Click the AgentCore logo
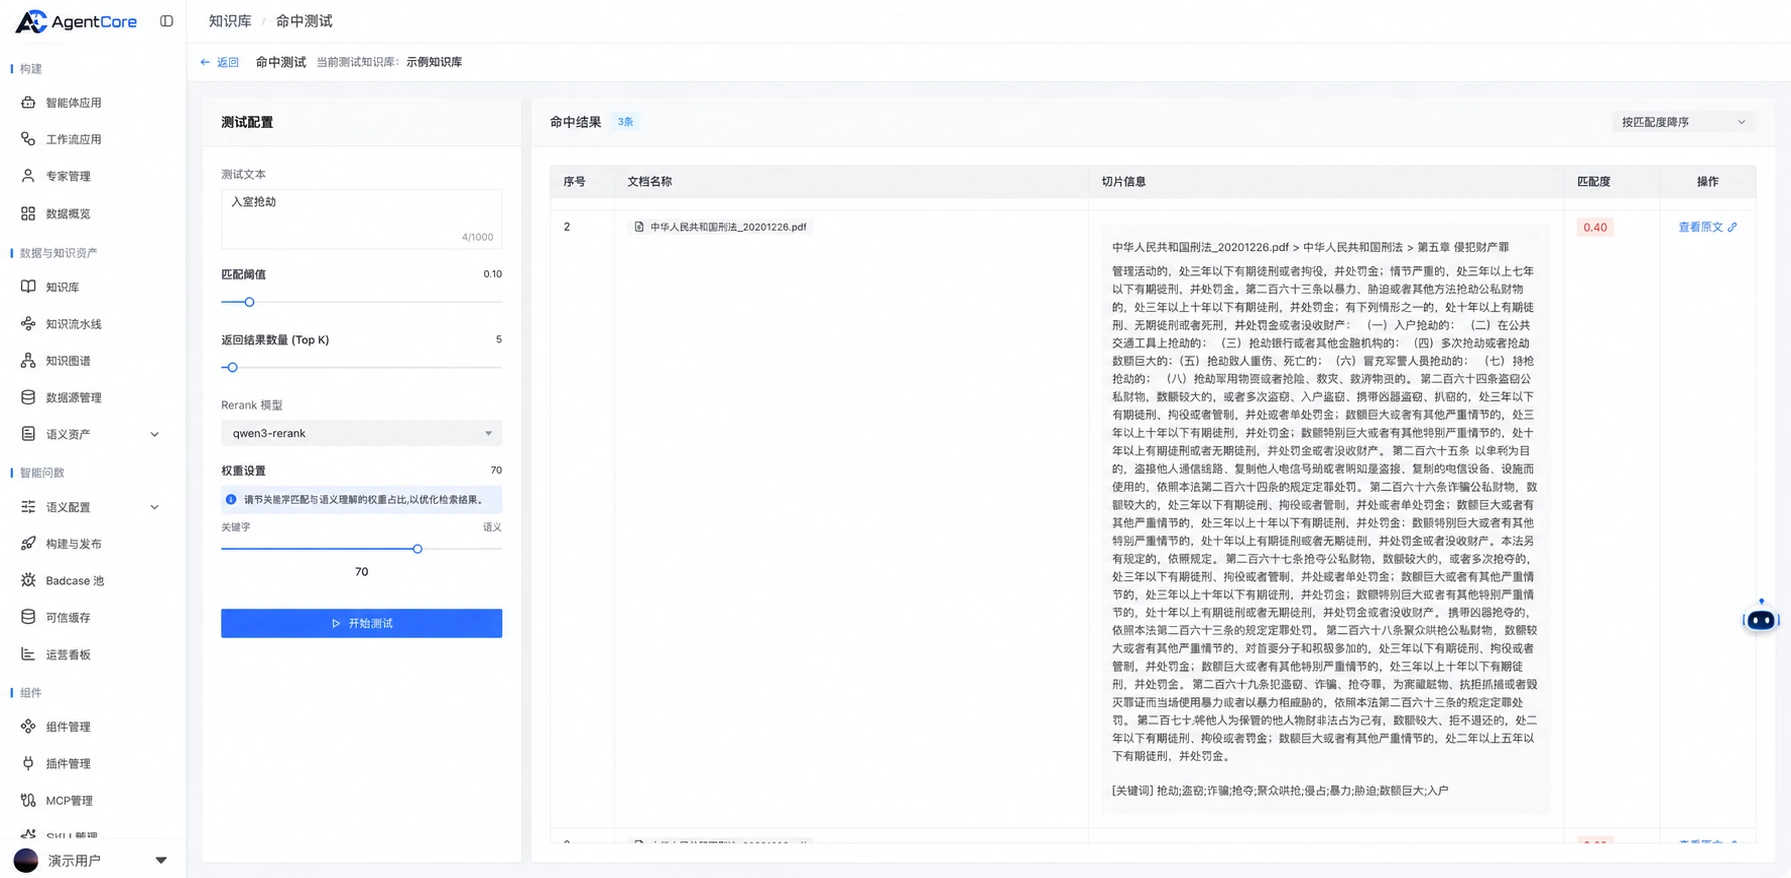This screenshot has width=1791, height=878. point(76,21)
